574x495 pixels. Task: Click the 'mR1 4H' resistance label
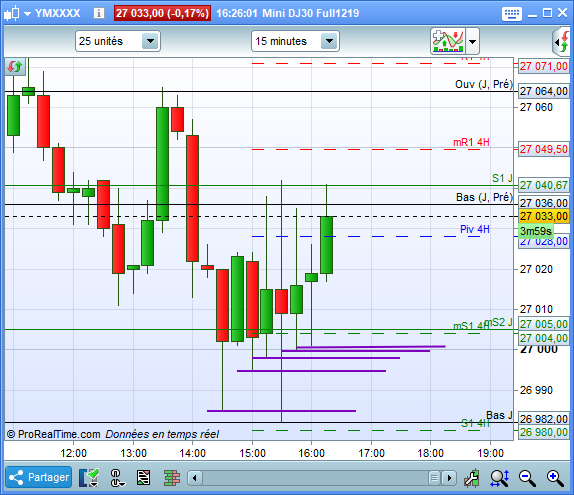[x=471, y=142]
